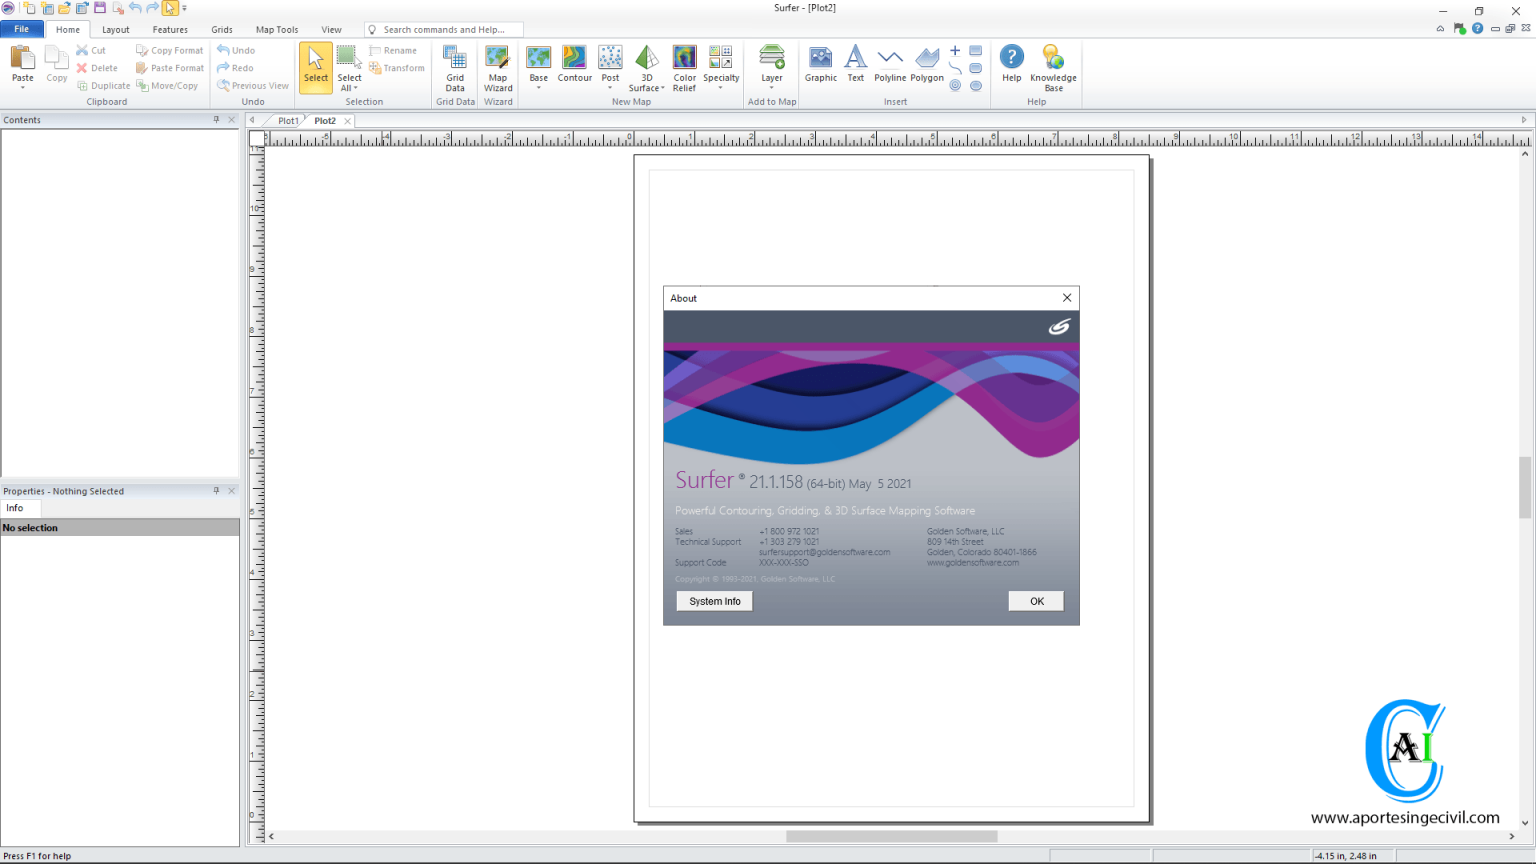Launch the Map Wizard
This screenshot has height=864, width=1536.
point(497,66)
